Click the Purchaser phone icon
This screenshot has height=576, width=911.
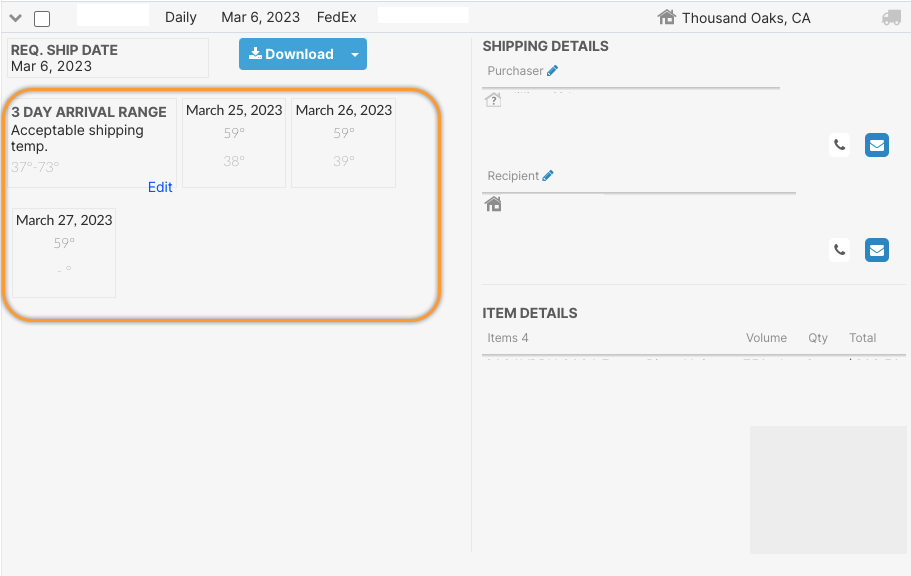[x=840, y=145]
